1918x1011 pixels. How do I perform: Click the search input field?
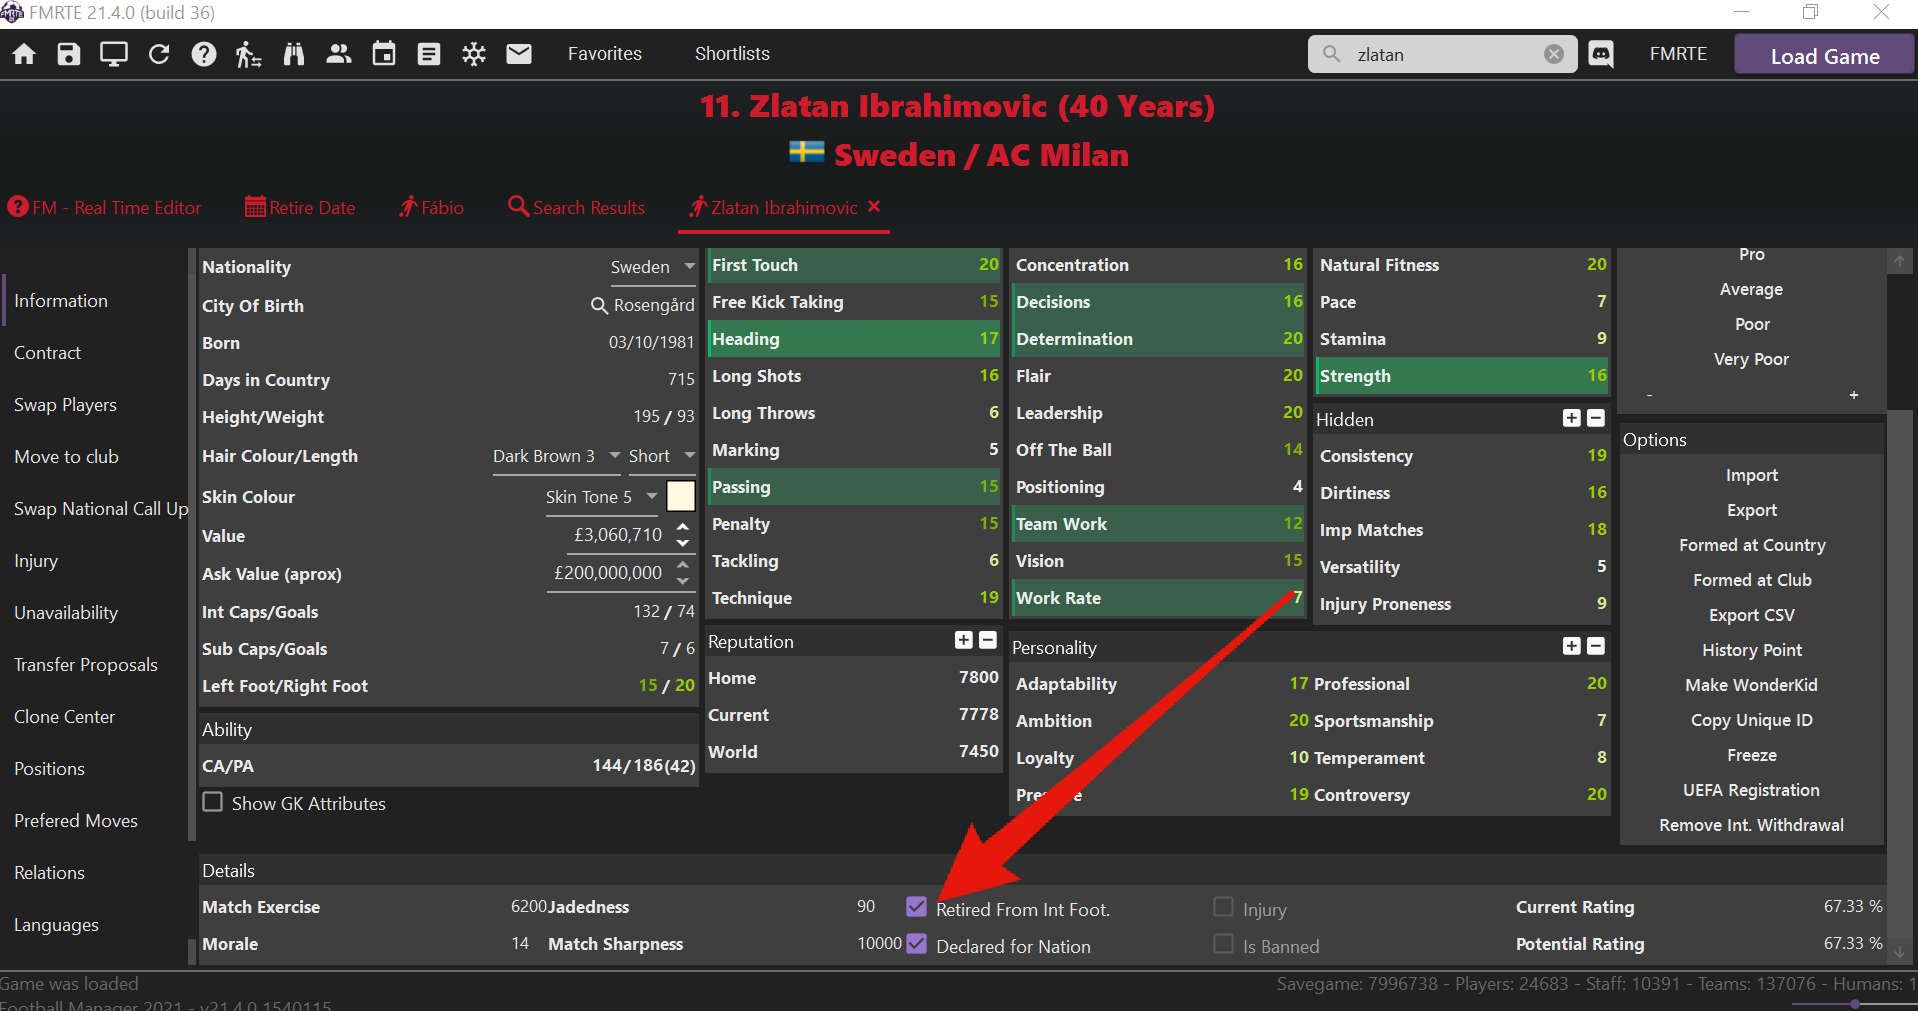[1443, 54]
